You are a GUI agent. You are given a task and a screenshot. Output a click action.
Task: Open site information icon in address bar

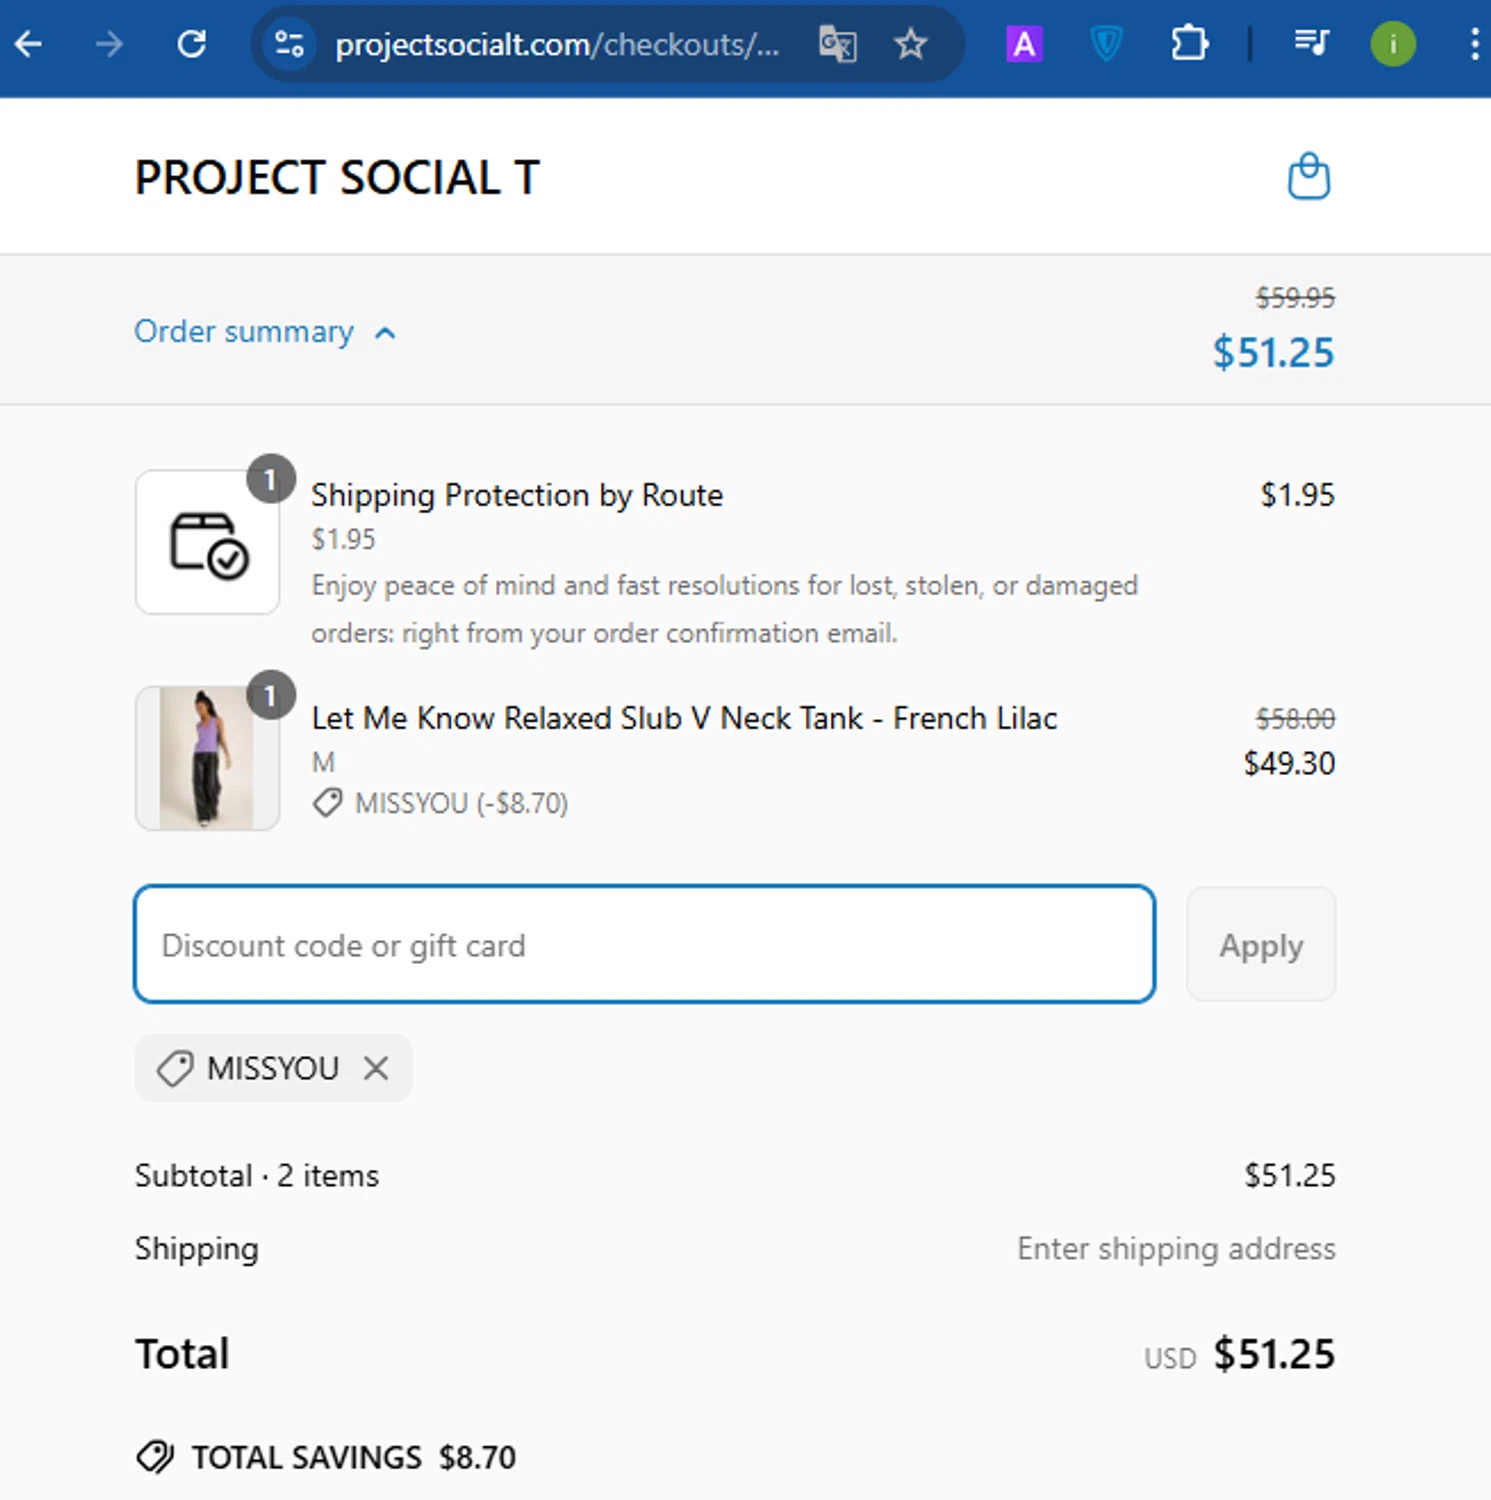point(290,44)
